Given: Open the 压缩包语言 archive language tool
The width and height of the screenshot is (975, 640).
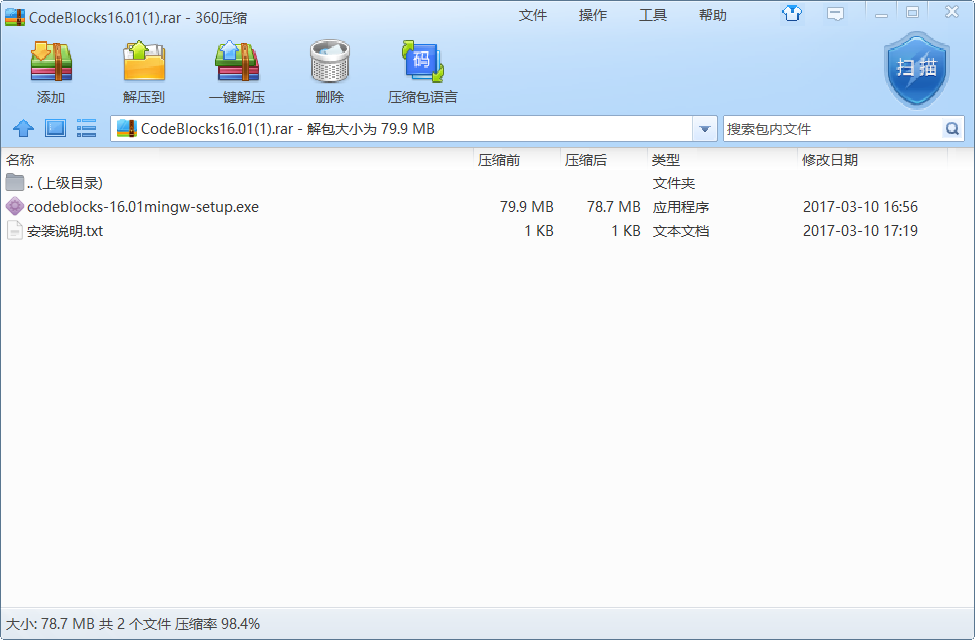Looking at the screenshot, I should (422, 63).
